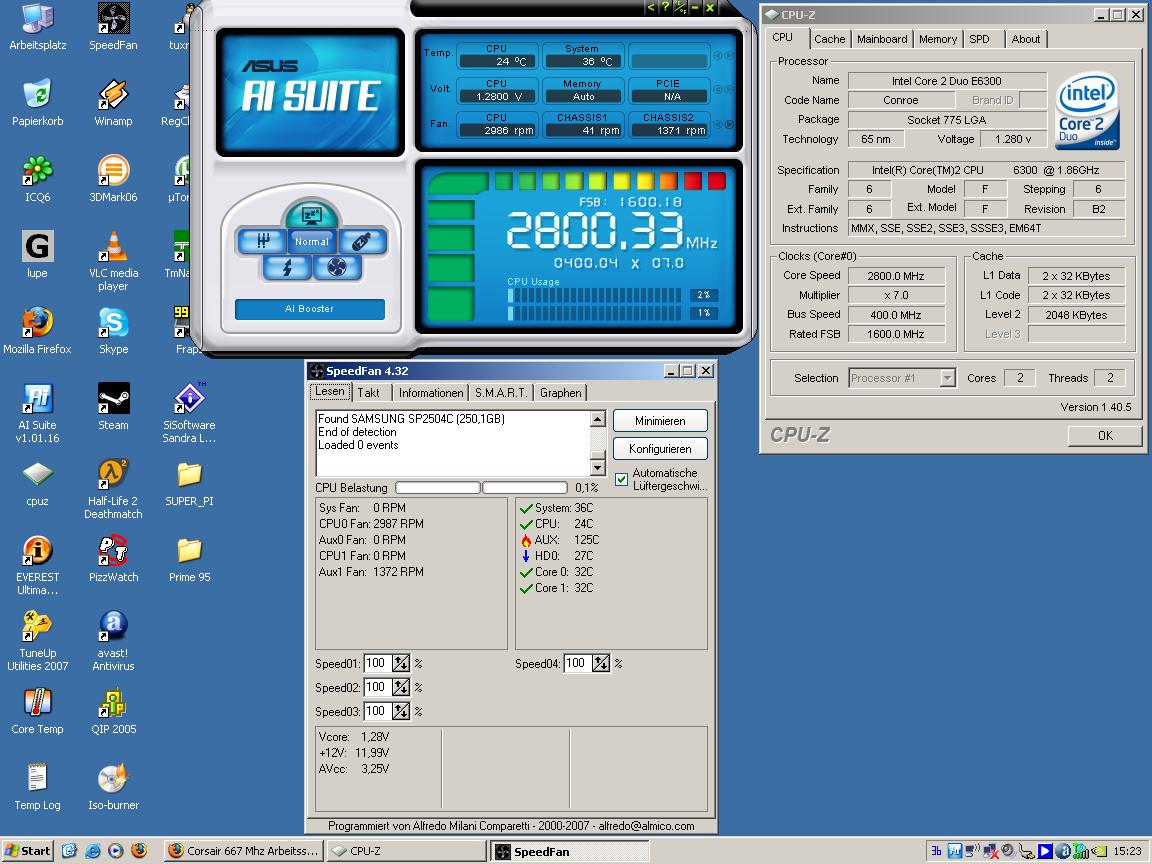The image size is (1152, 864).
Task: Open the Windows Start menu
Action: point(27,852)
